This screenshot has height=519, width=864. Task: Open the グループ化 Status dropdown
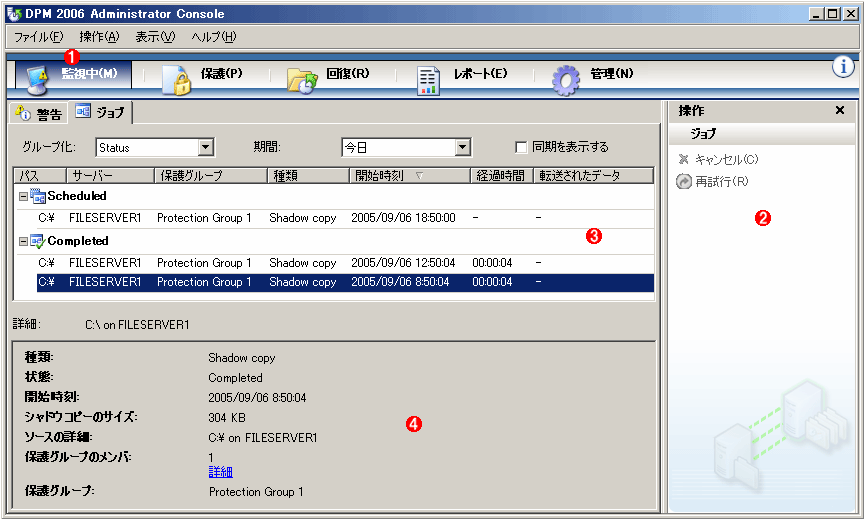click(206, 147)
